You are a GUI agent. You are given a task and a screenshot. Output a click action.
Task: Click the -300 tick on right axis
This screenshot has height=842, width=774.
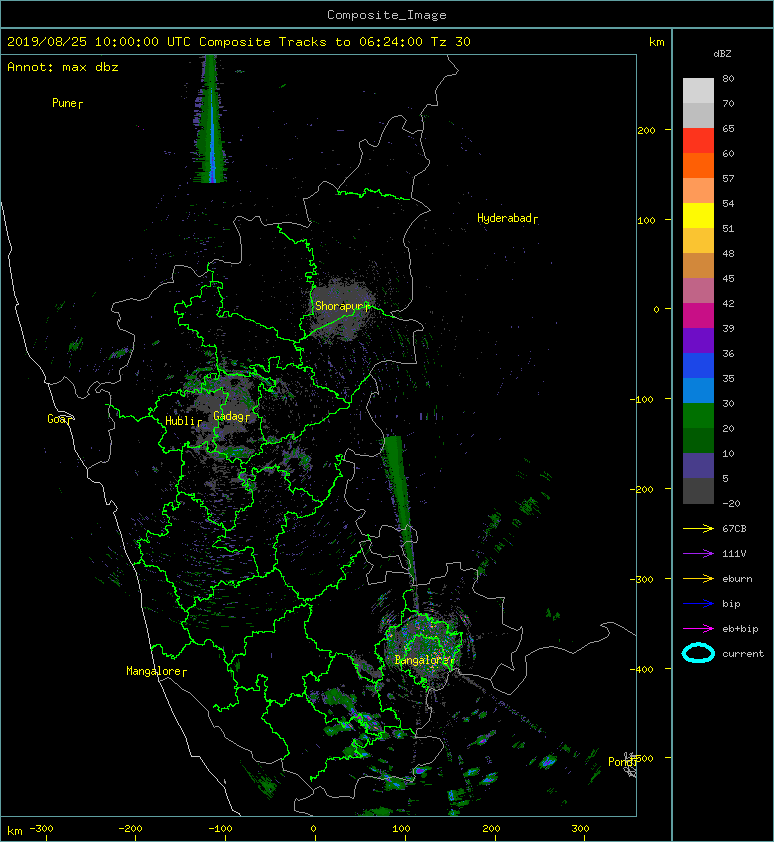pyautogui.click(x=642, y=579)
